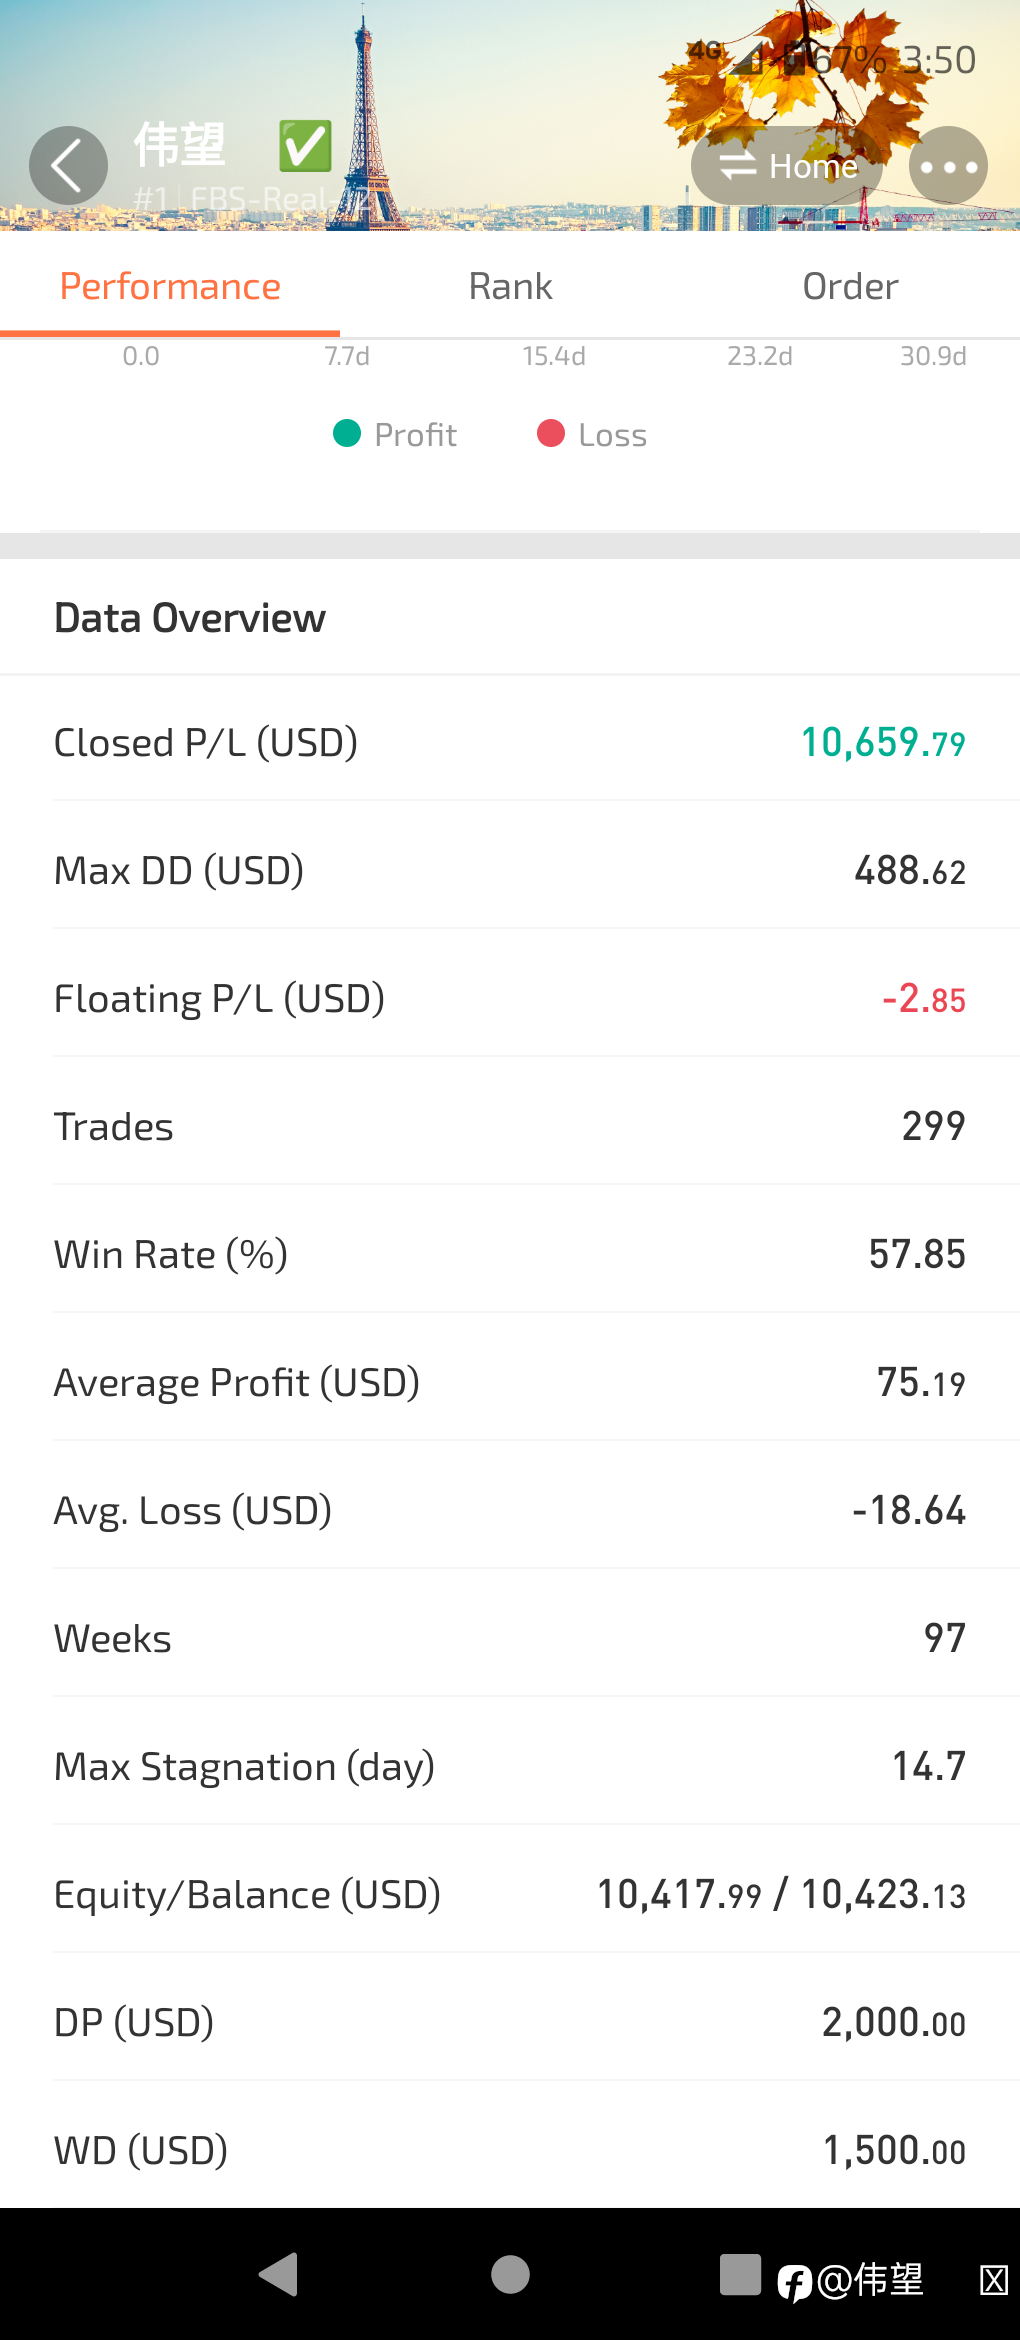Image resolution: width=1020 pixels, height=2340 pixels.
Task: Tap the crossed box icon bottom right
Action: (993, 2281)
